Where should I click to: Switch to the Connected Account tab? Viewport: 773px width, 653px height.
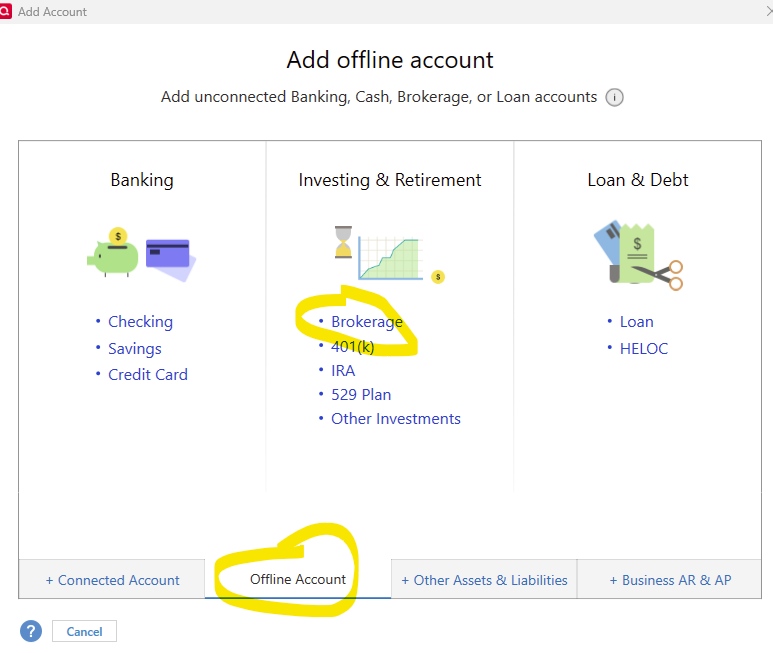click(112, 580)
